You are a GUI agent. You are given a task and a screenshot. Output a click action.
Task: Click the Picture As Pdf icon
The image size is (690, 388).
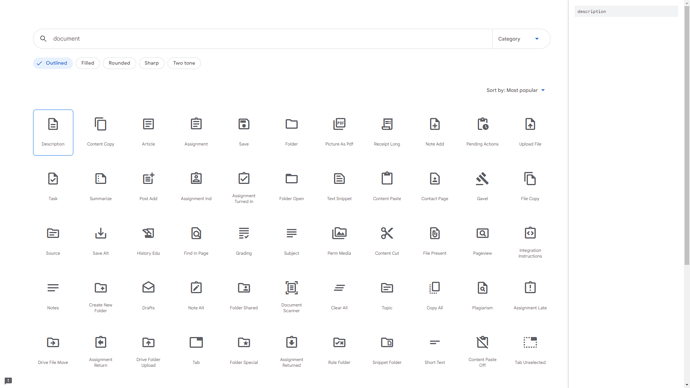(339, 124)
